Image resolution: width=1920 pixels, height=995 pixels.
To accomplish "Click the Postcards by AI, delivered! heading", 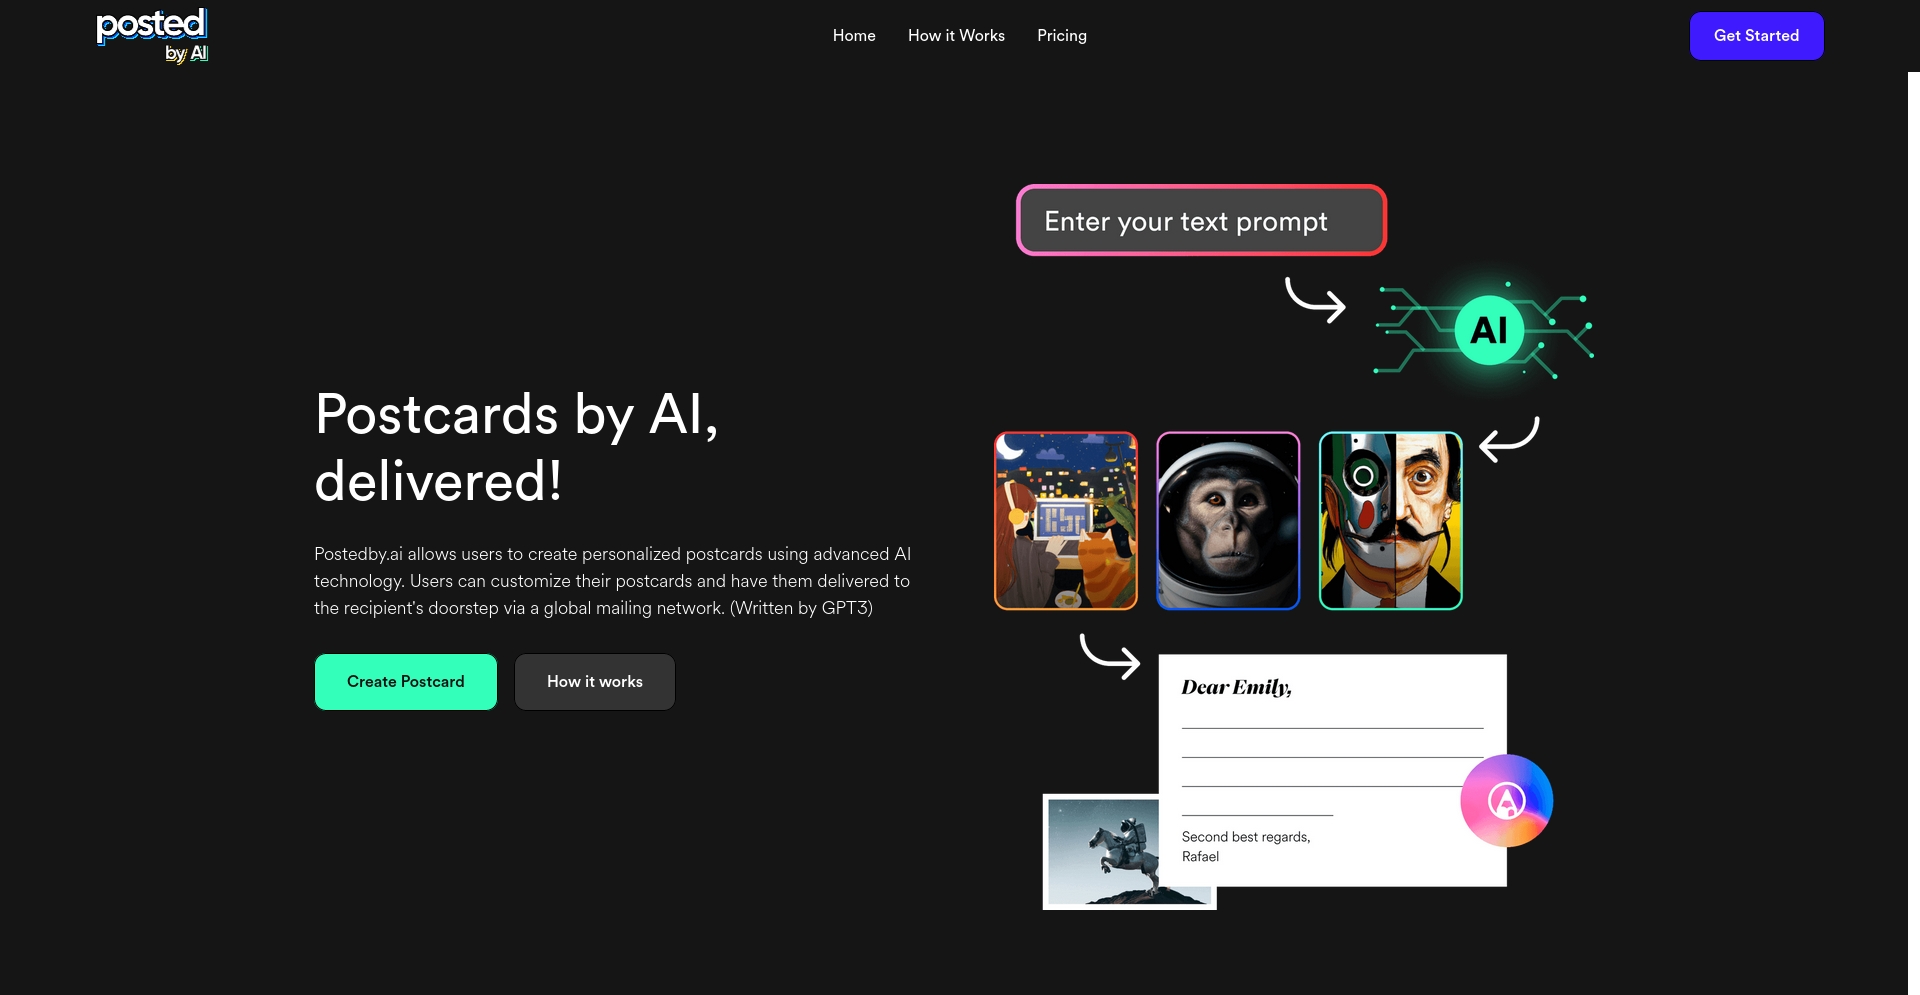I will click(x=516, y=447).
